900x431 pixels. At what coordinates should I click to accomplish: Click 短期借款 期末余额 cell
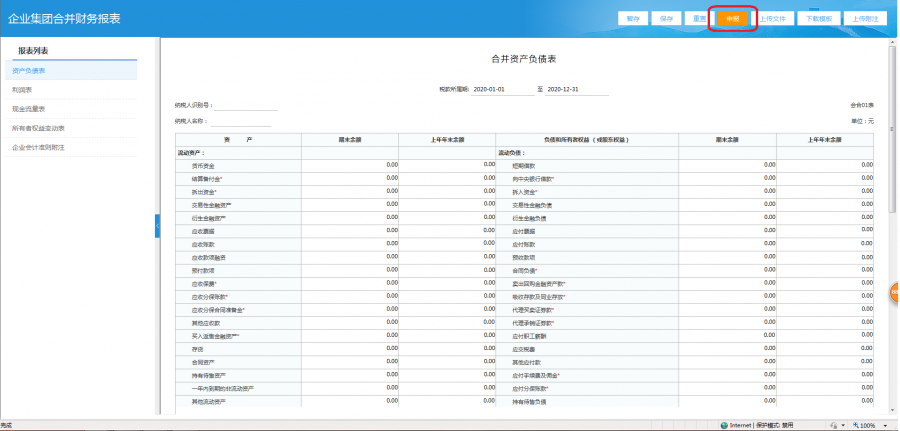(x=727, y=166)
